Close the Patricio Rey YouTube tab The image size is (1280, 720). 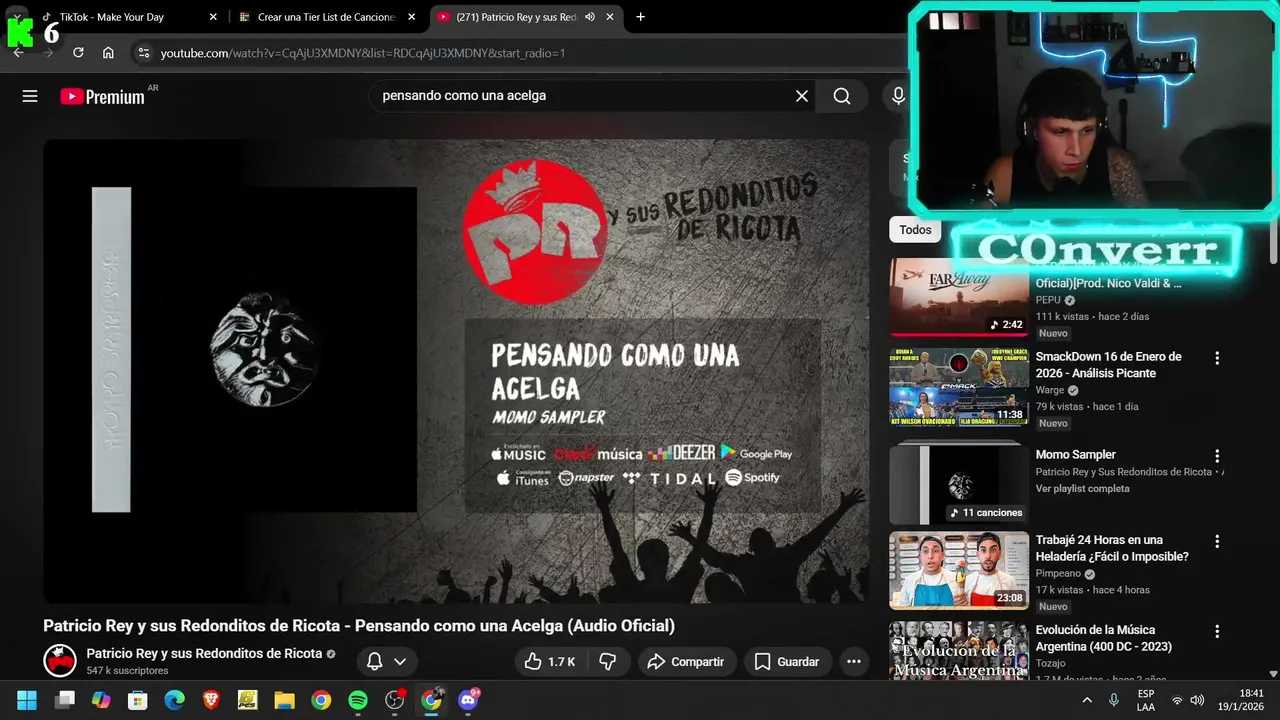[x=609, y=17]
